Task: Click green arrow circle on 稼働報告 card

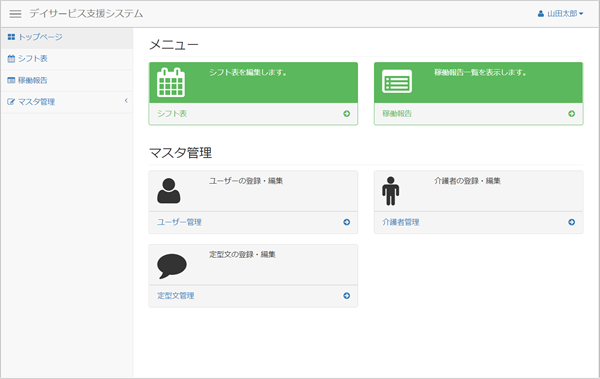Action: 572,114
